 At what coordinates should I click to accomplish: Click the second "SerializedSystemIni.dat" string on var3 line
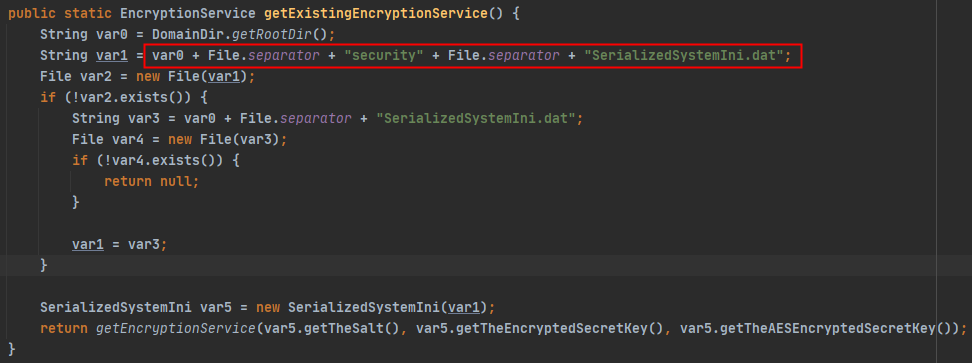point(476,118)
